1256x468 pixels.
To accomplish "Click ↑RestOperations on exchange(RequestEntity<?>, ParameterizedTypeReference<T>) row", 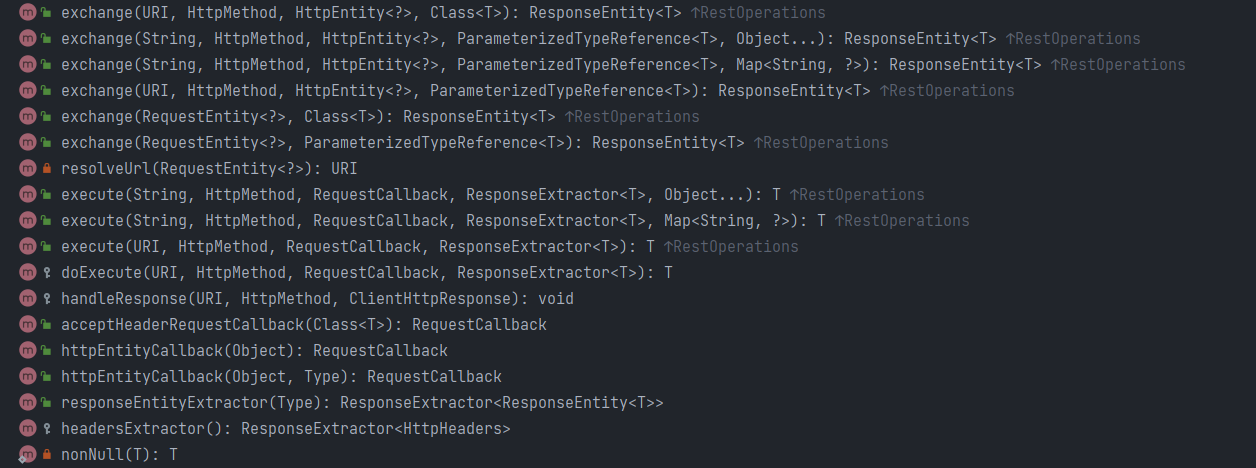I will (x=820, y=143).
